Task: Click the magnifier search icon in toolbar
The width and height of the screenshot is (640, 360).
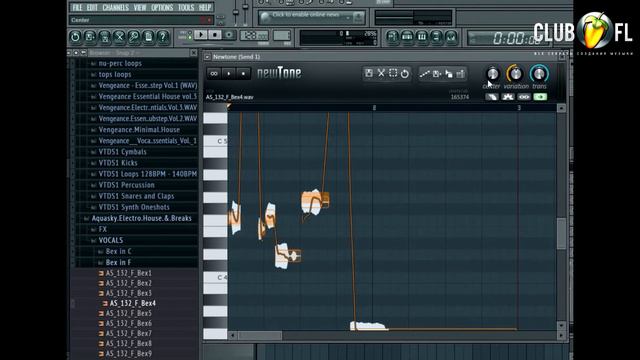Action: tap(133, 37)
